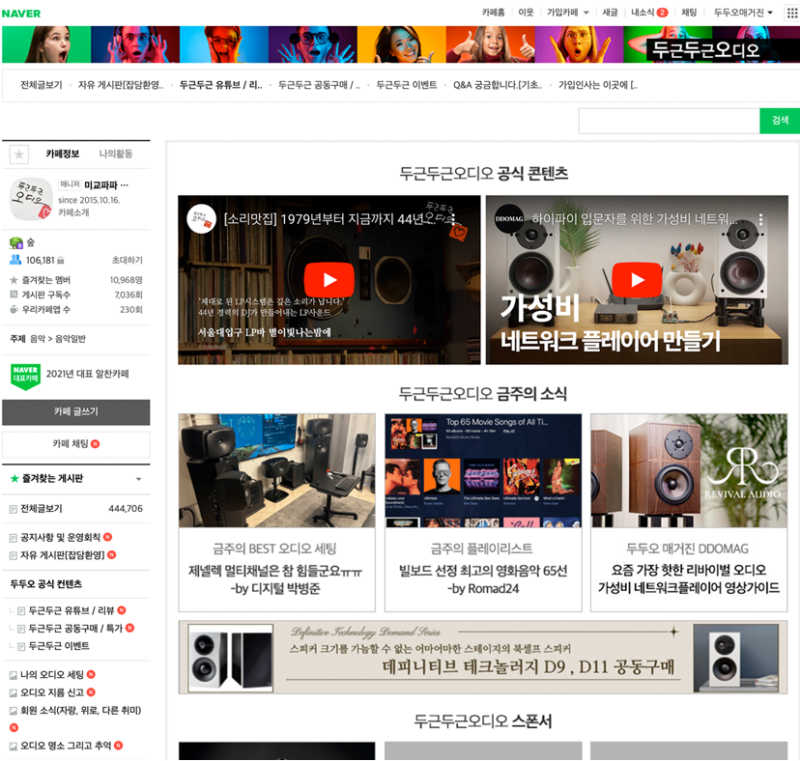
Task: Open 카페홈 in the top menu
Action: coord(493,13)
